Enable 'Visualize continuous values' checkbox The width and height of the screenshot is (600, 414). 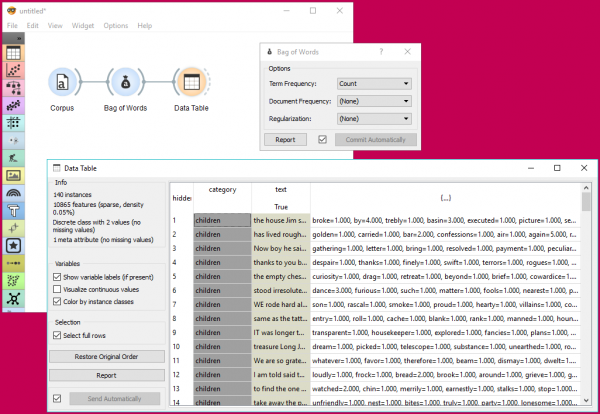[57, 288]
